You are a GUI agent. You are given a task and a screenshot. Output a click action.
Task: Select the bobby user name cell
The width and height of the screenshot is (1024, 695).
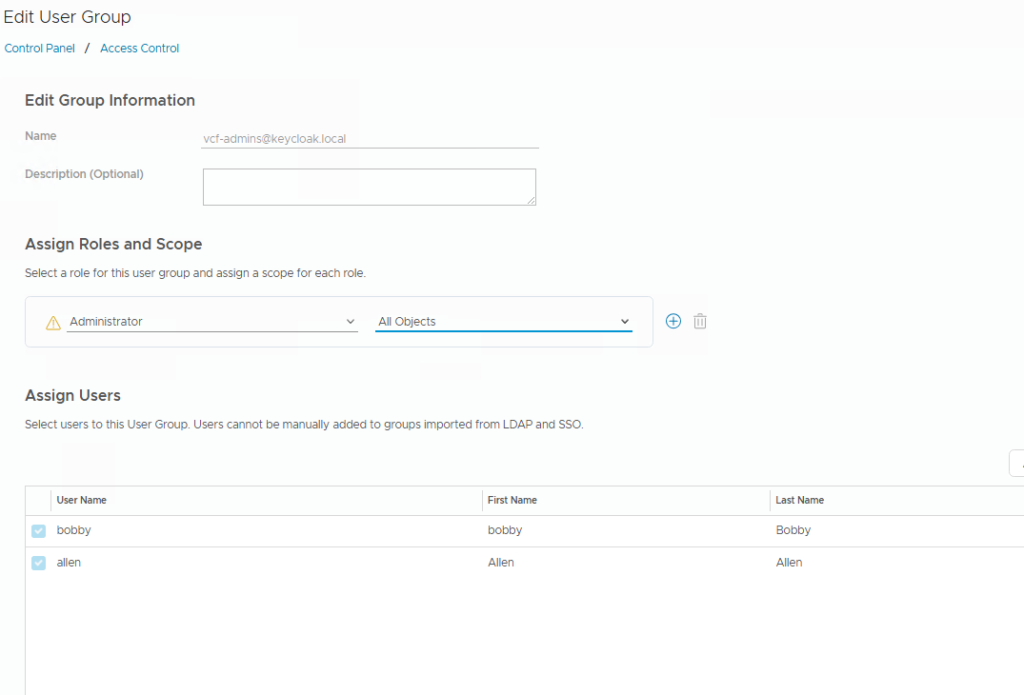[74, 530]
